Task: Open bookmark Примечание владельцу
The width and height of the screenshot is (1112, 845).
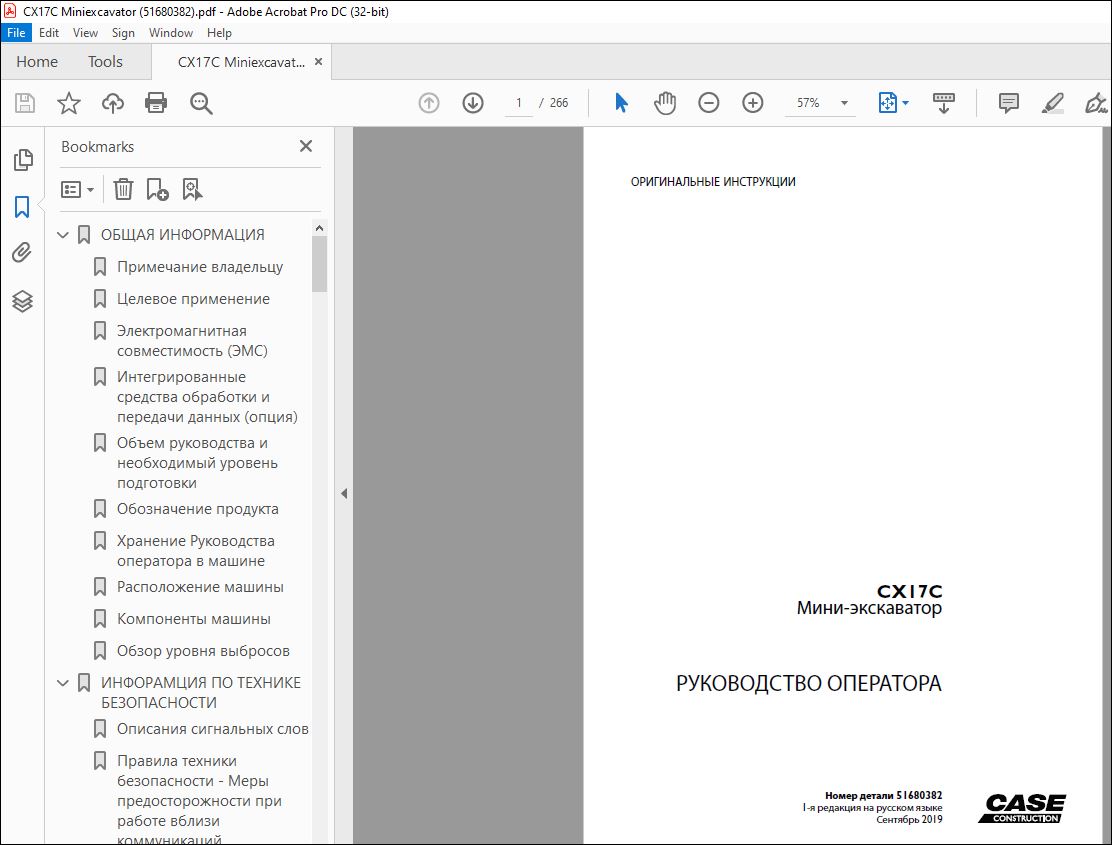Action: click(200, 267)
